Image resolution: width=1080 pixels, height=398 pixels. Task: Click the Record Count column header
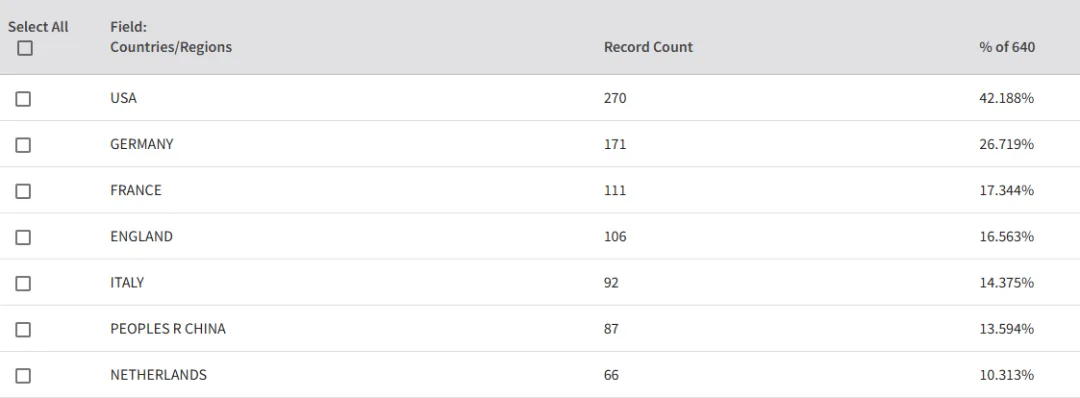[648, 47]
